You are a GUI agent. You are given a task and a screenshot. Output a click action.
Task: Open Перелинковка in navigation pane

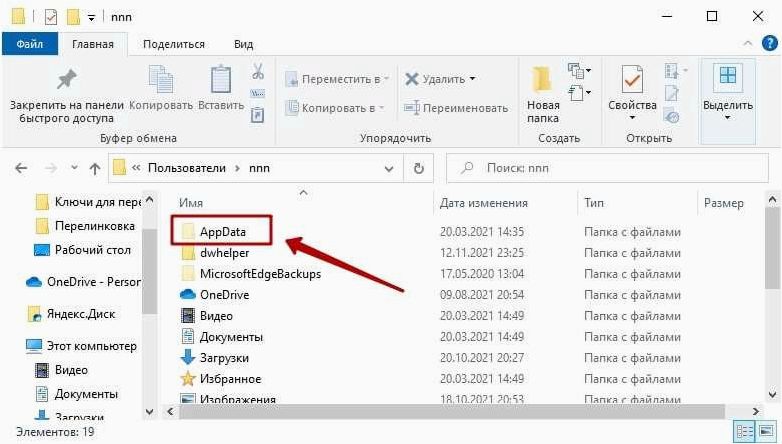tap(95, 226)
